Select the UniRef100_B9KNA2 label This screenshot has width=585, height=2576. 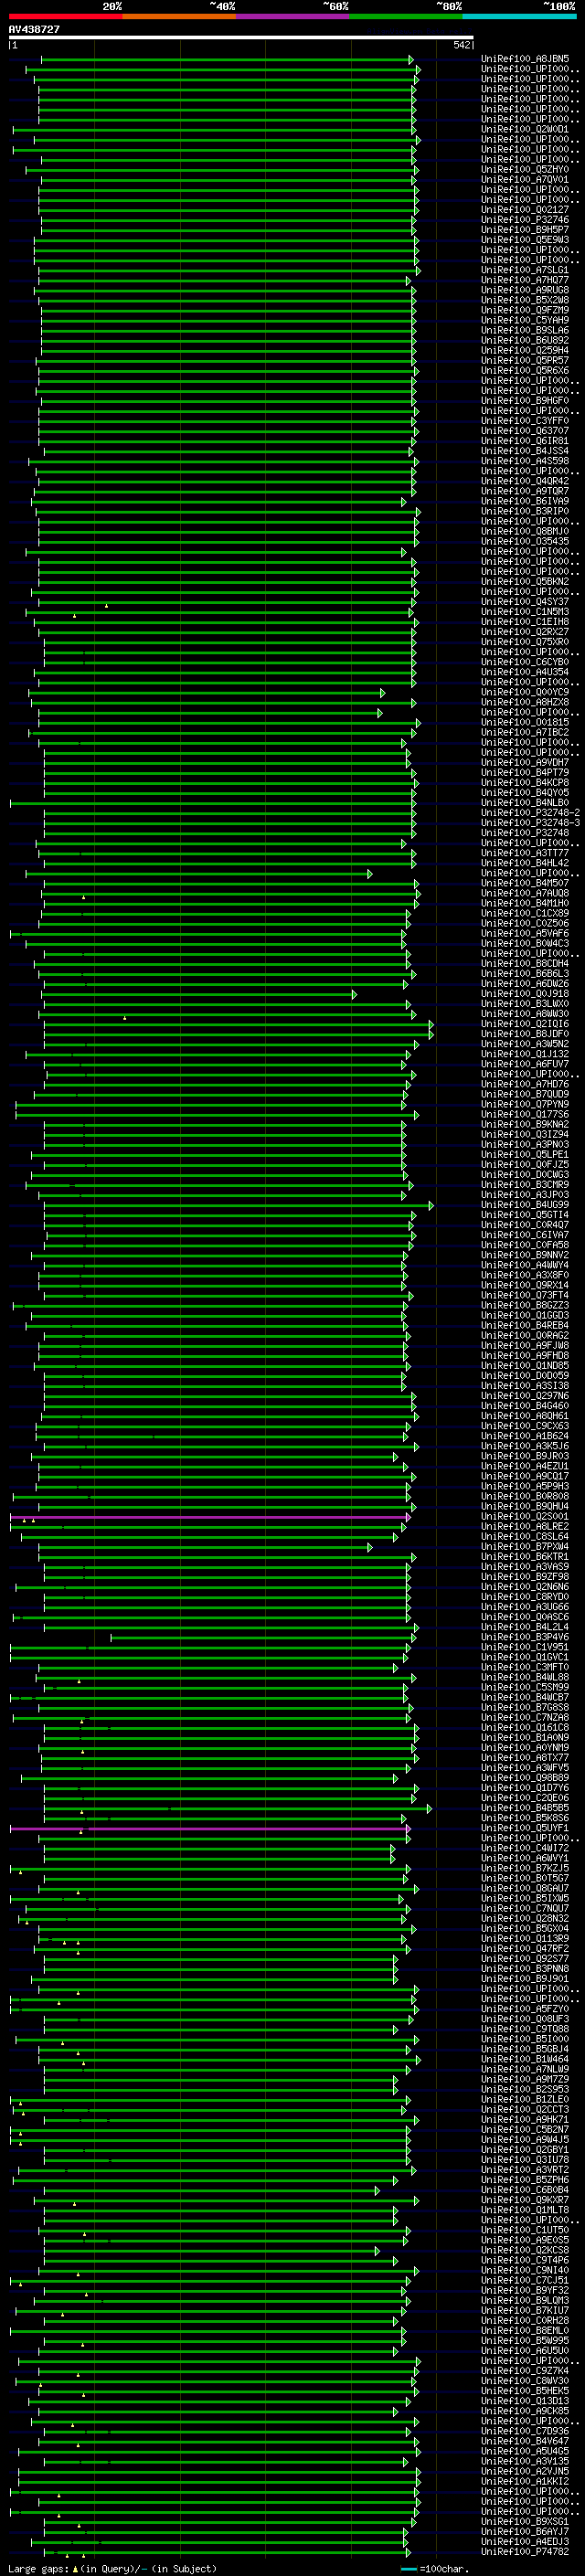[525, 1124]
